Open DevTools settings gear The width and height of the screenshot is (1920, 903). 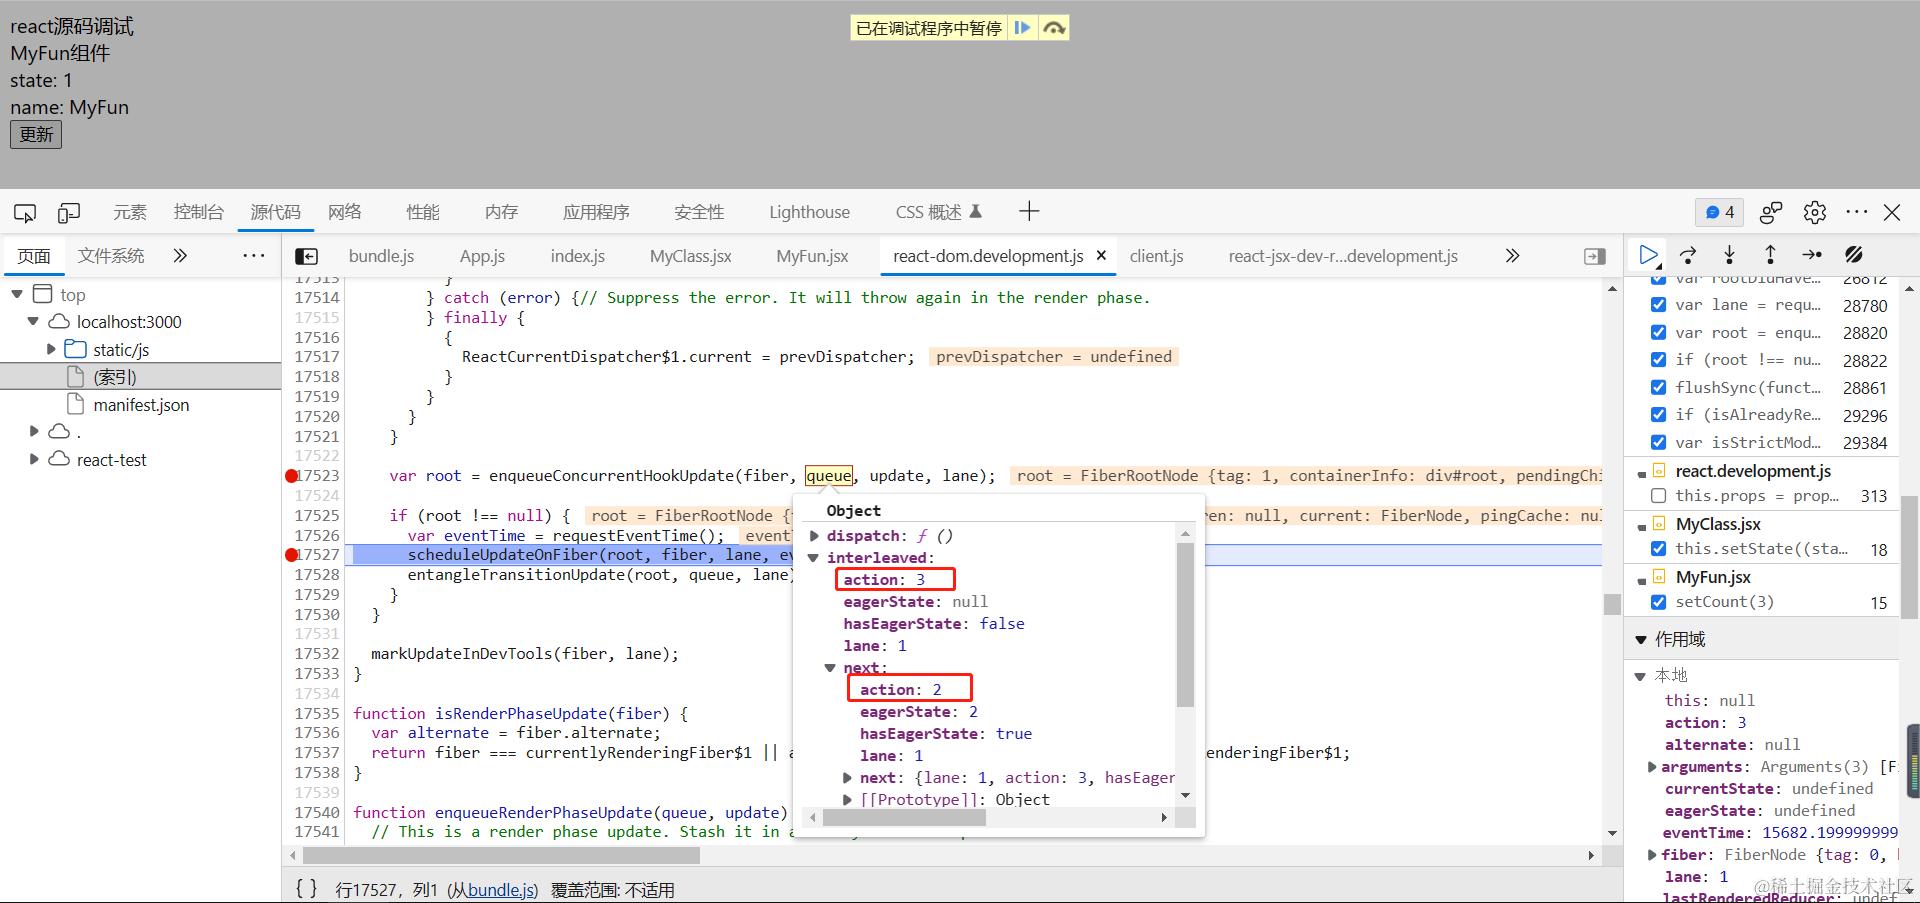[1815, 212]
